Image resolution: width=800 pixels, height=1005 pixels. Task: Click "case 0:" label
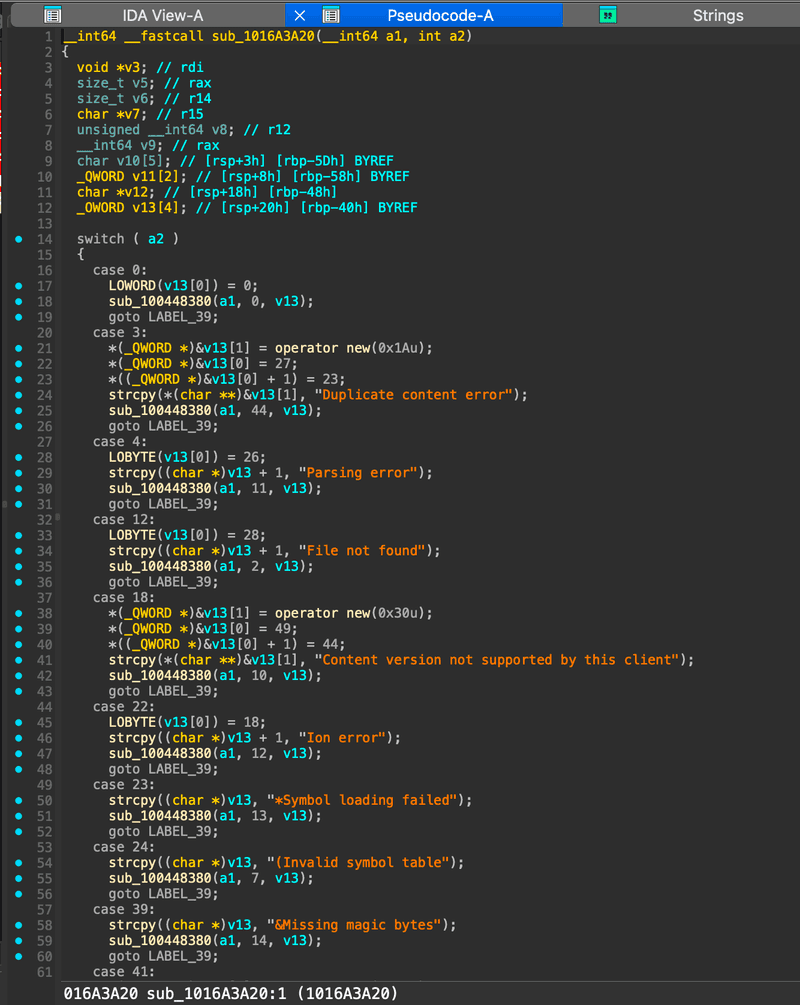pyautogui.click(x=120, y=270)
